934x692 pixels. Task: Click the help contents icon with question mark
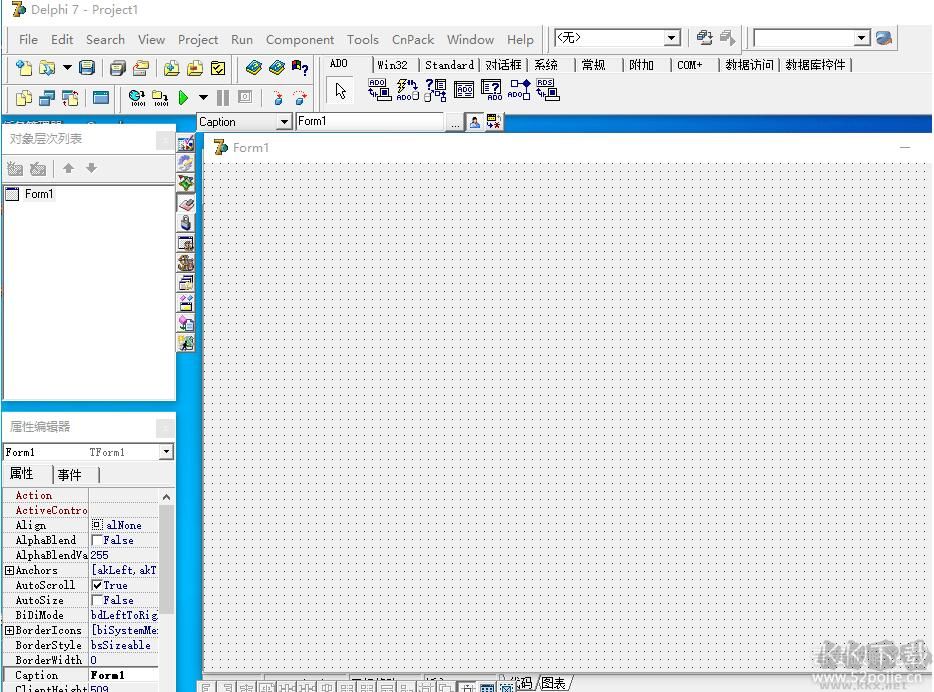click(x=300, y=68)
